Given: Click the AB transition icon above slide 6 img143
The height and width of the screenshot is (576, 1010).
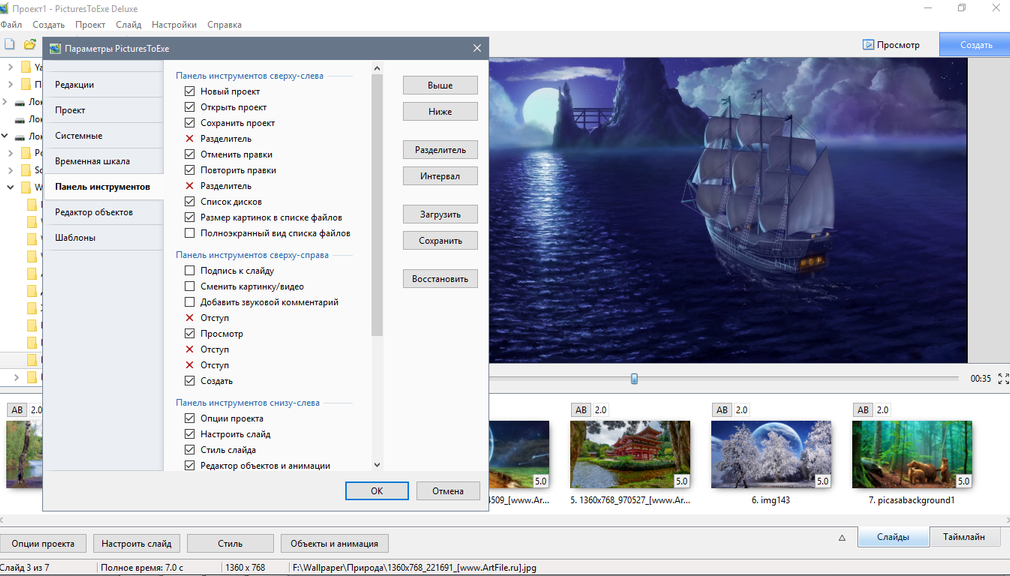Looking at the screenshot, I should pyautogui.click(x=722, y=410).
